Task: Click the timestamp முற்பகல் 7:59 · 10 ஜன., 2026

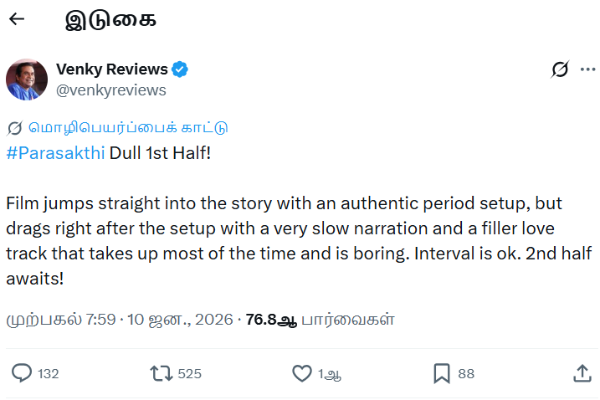Action: (x=118, y=320)
